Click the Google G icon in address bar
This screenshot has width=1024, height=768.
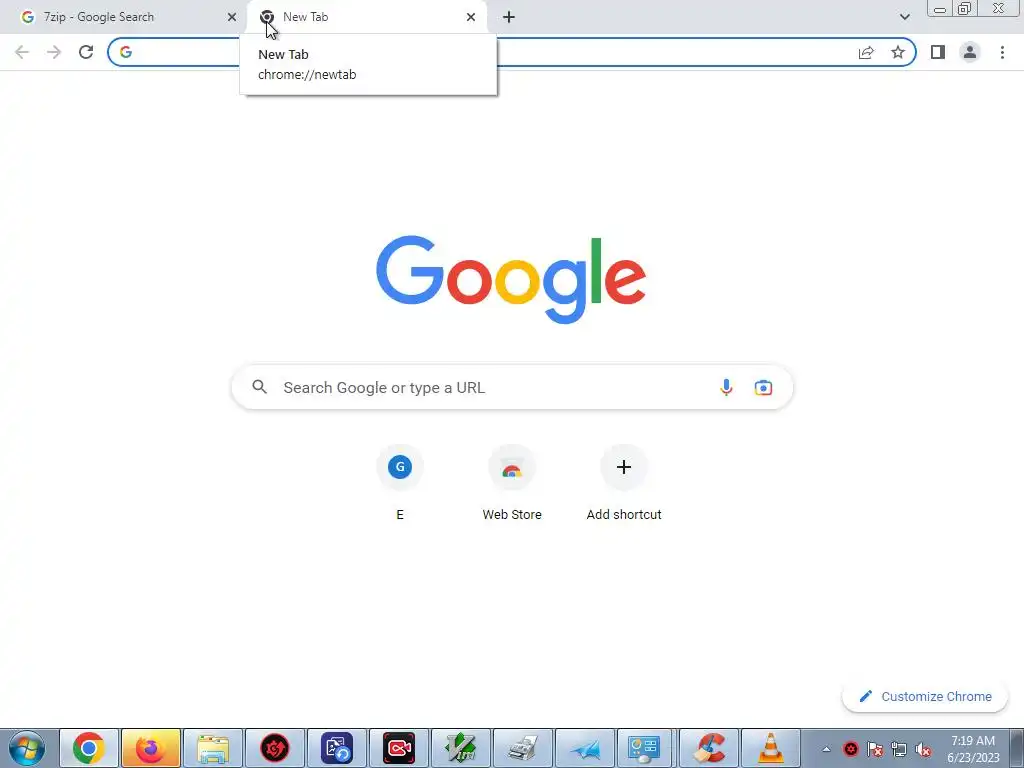coord(126,52)
